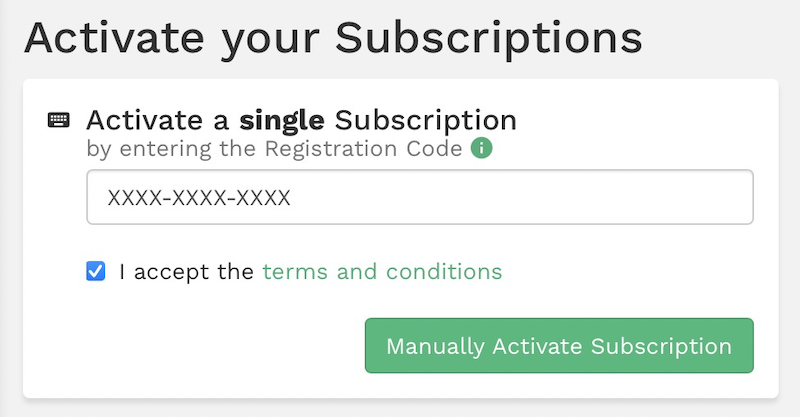Click the "Activate your Subscriptions" page title
The image size is (800, 417).
(332, 38)
